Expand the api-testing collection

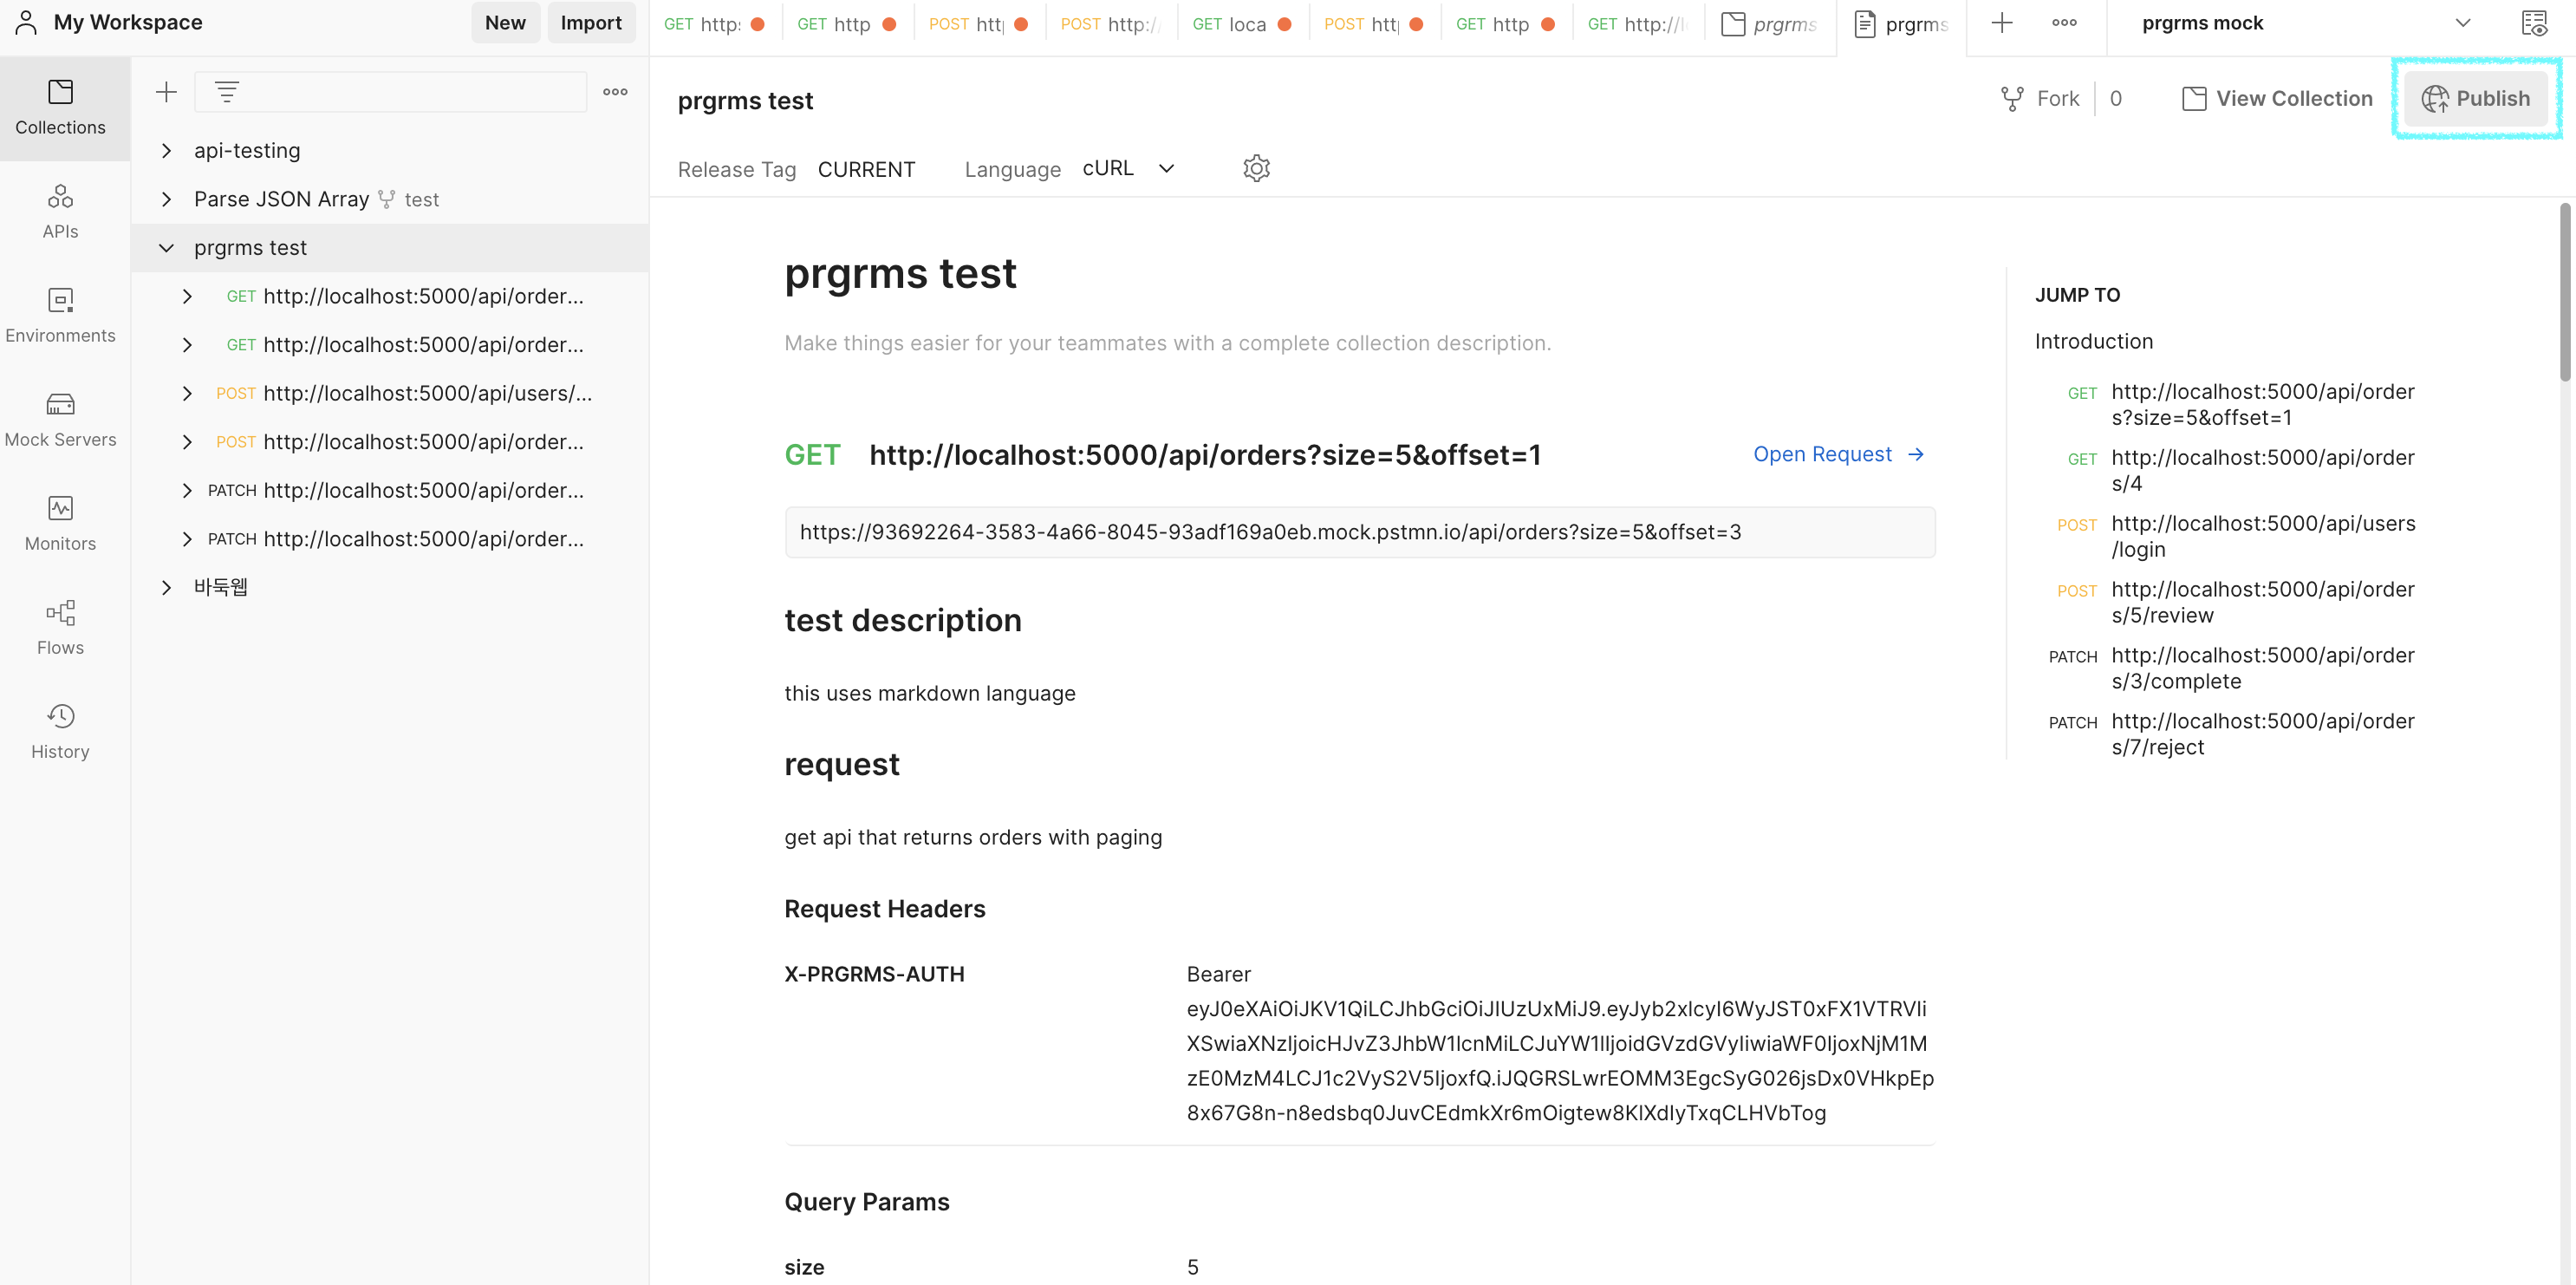click(x=167, y=151)
